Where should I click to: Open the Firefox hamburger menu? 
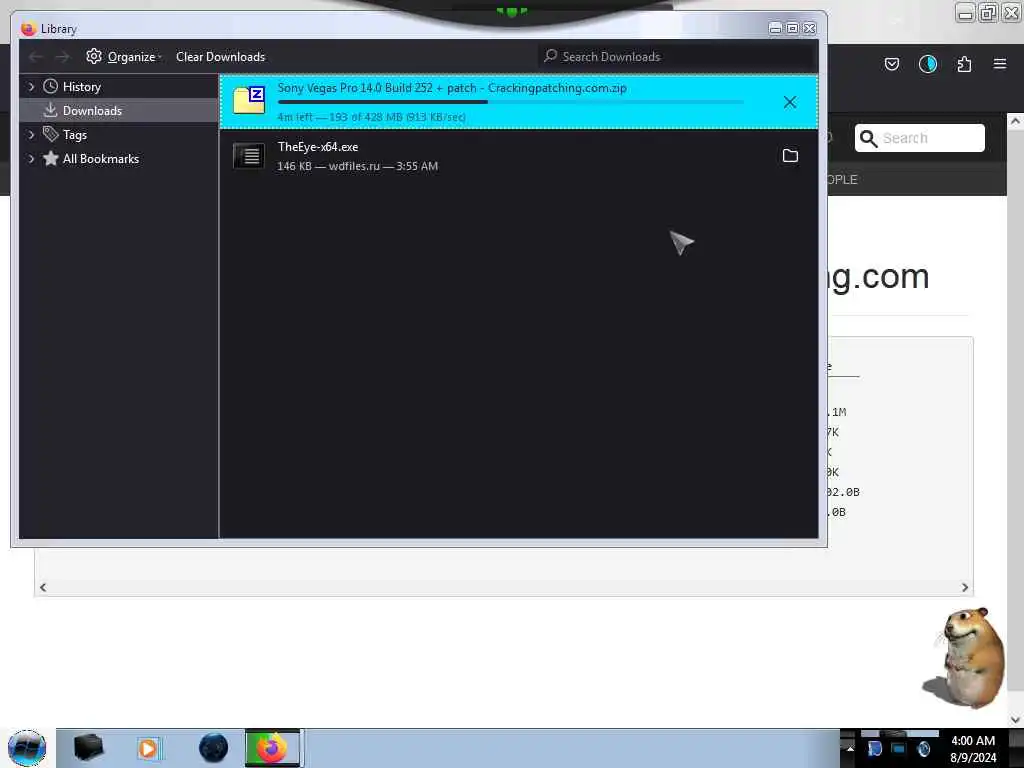[999, 64]
